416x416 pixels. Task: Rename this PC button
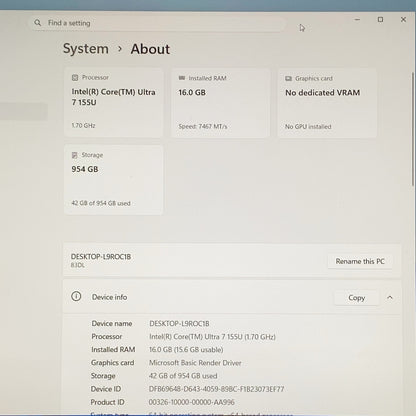[360, 261]
